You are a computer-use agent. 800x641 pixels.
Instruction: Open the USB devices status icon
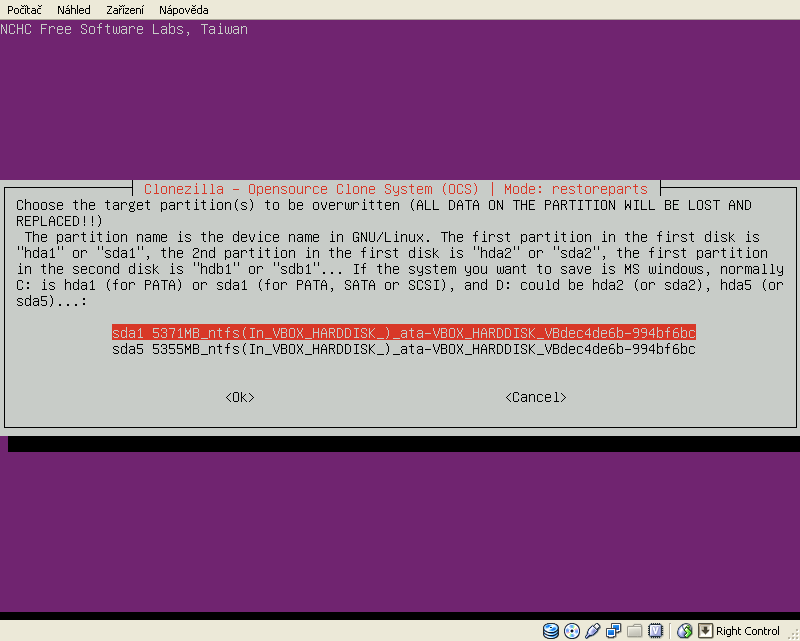593,631
